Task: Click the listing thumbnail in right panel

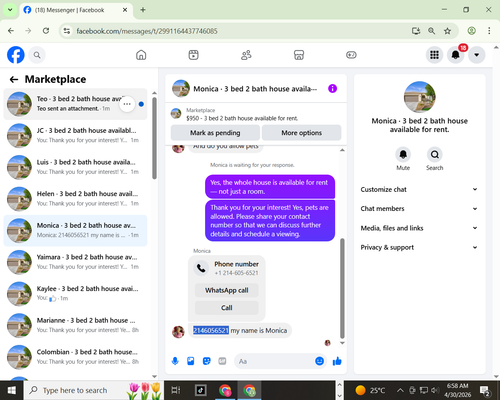Action: pos(419,97)
